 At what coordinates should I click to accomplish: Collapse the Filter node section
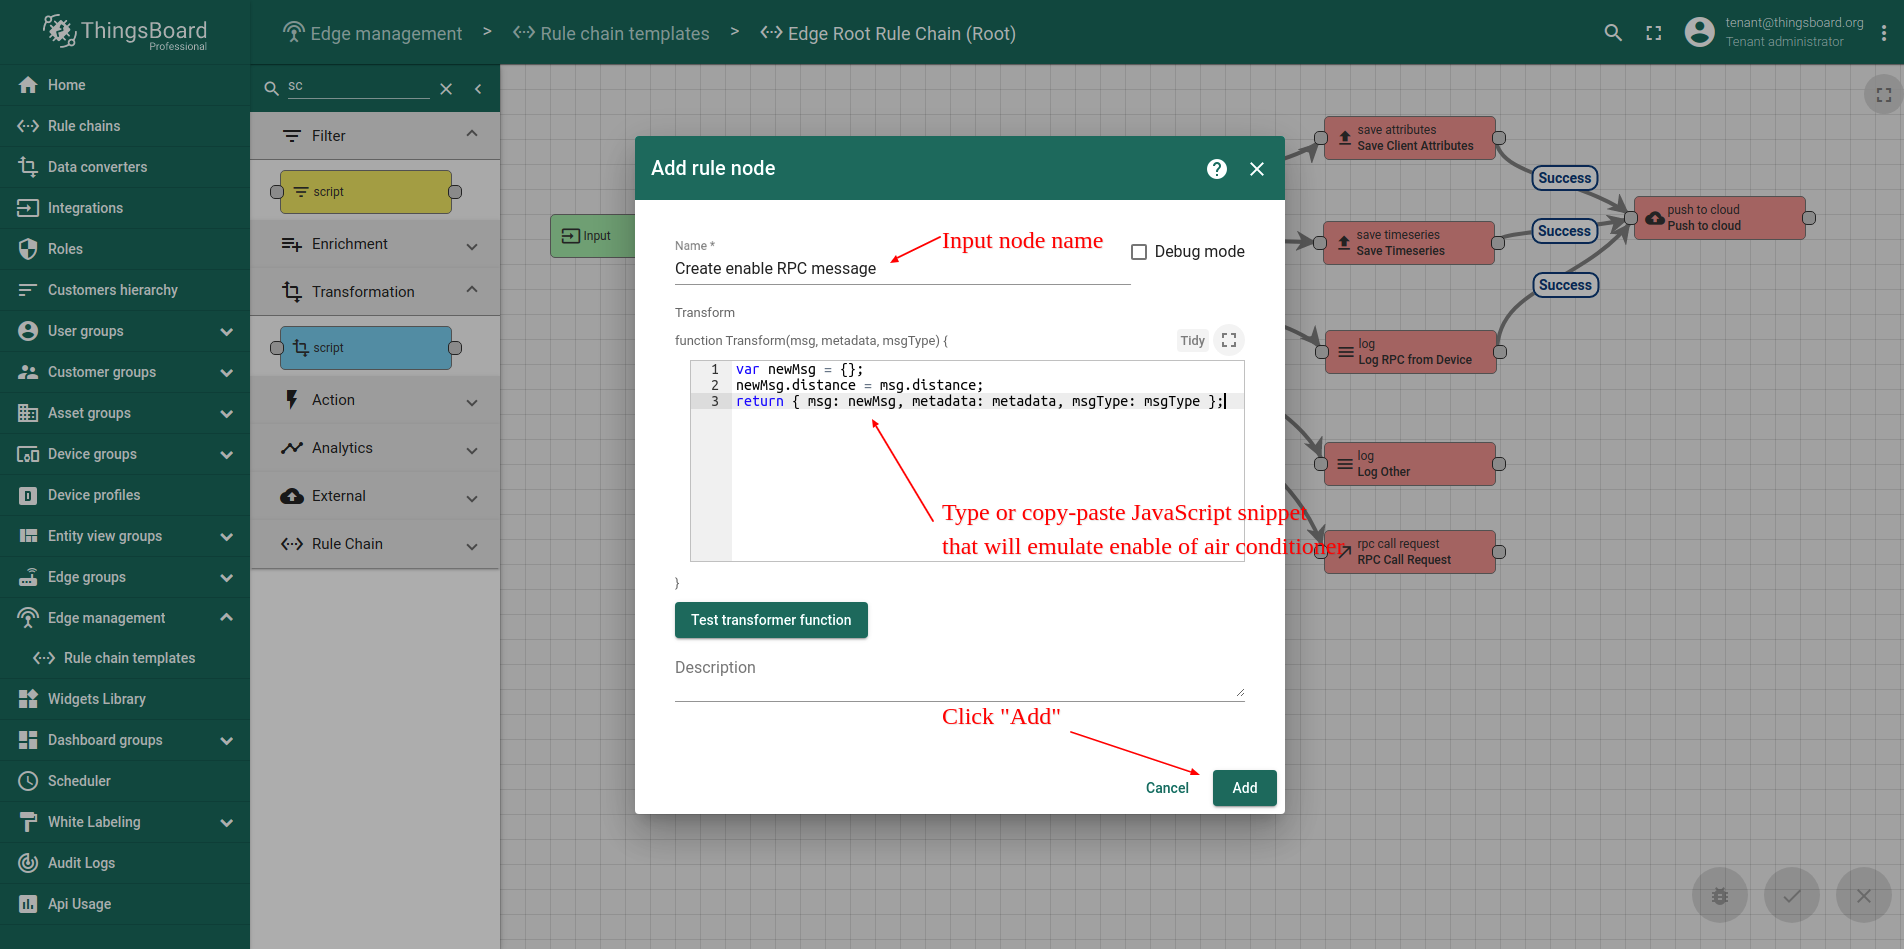[x=472, y=135]
